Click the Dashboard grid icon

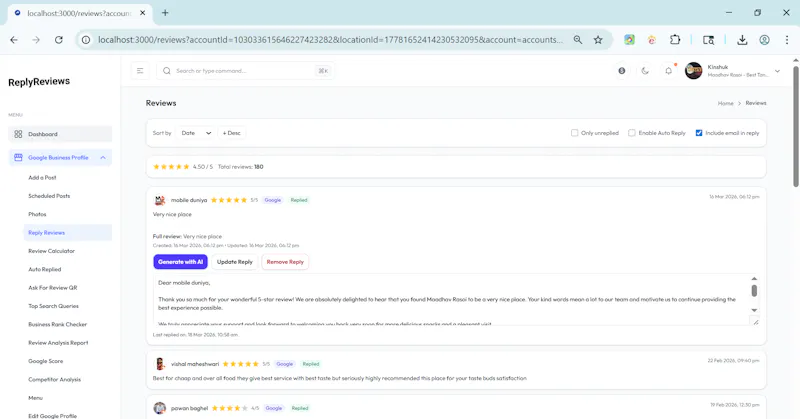click(18, 134)
